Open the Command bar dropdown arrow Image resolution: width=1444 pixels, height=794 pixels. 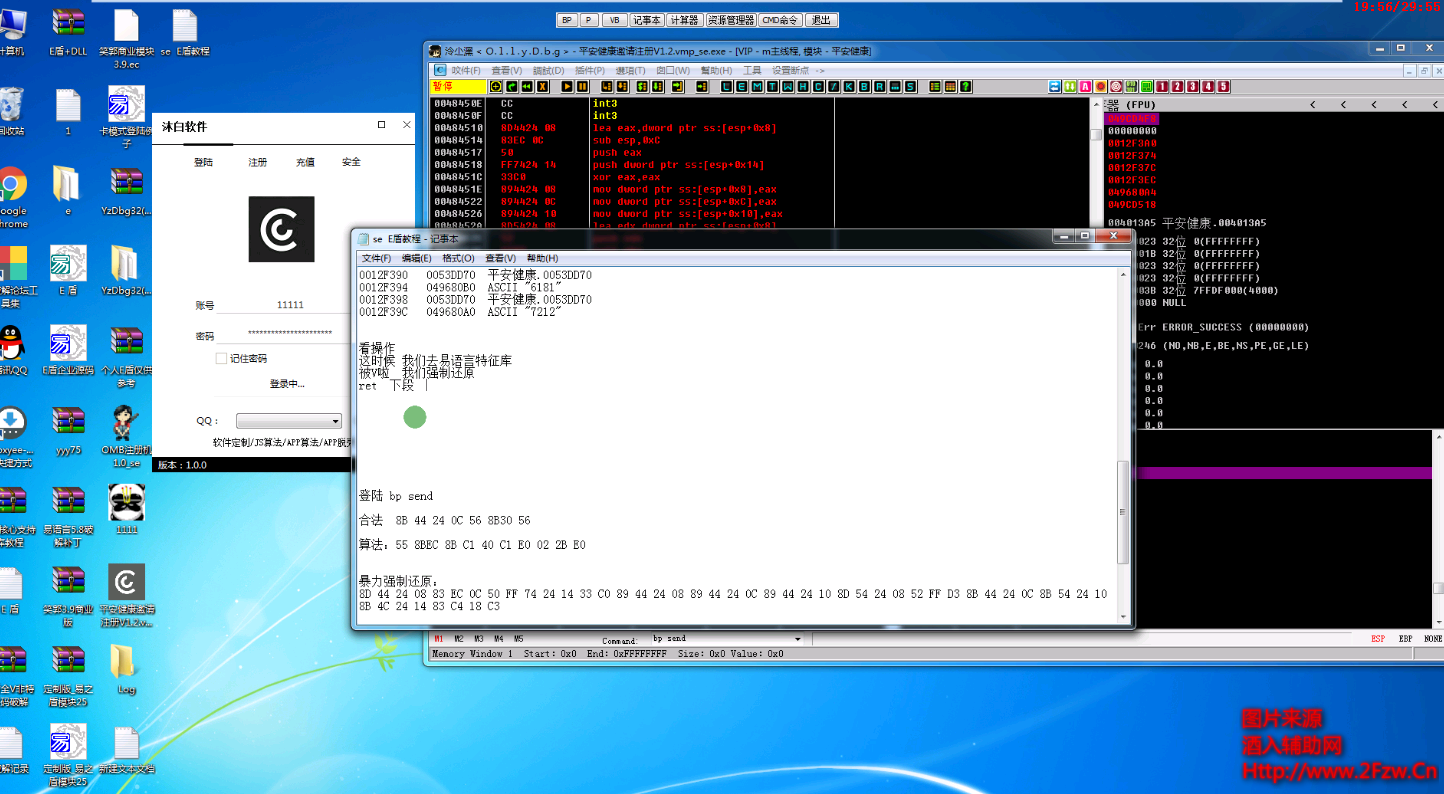[797, 639]
